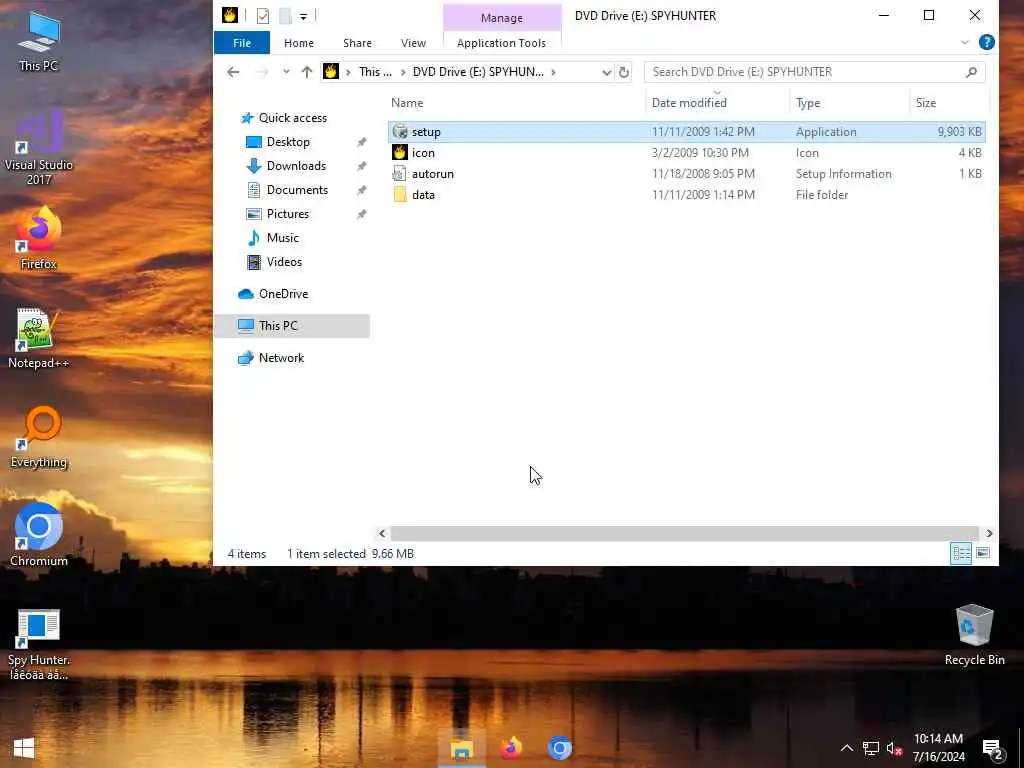Switch to details view layout
1024x768 pixels.
click(961, 554)
